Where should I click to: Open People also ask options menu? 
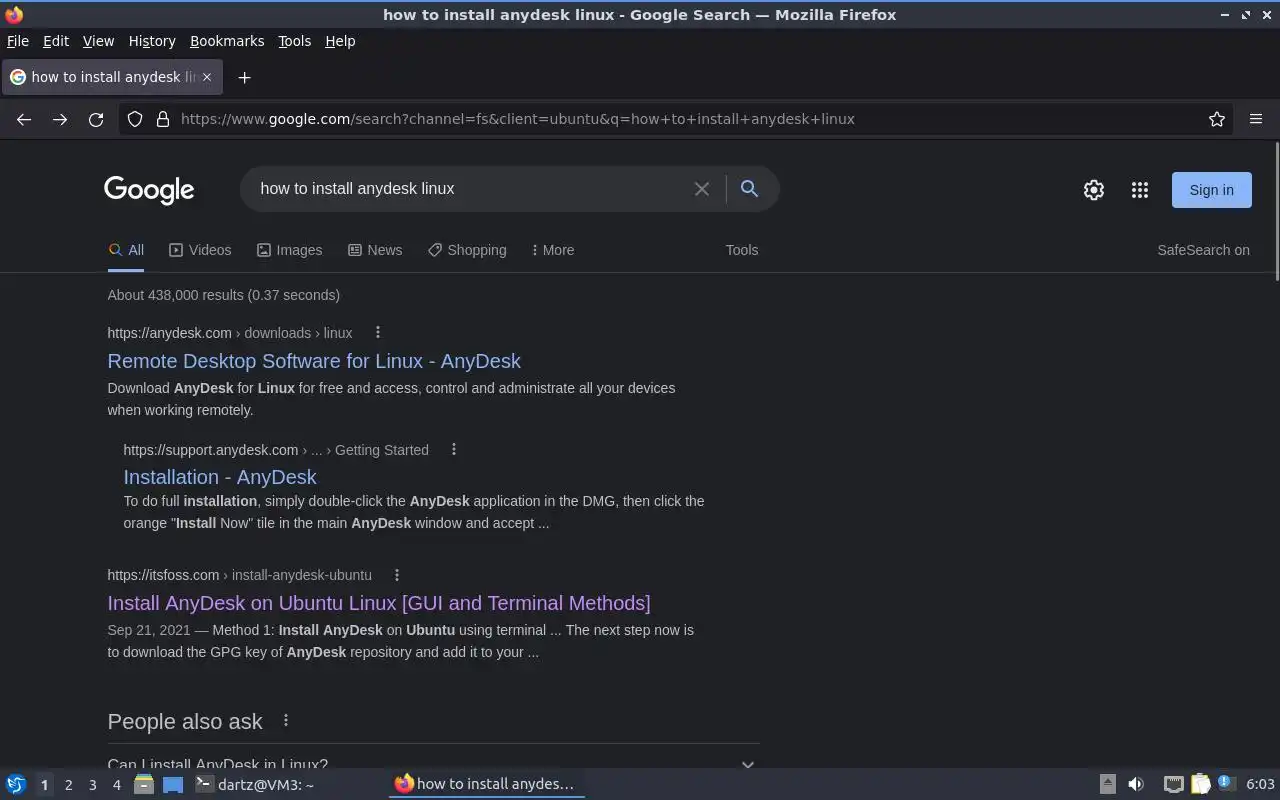(x=286, y=720)
